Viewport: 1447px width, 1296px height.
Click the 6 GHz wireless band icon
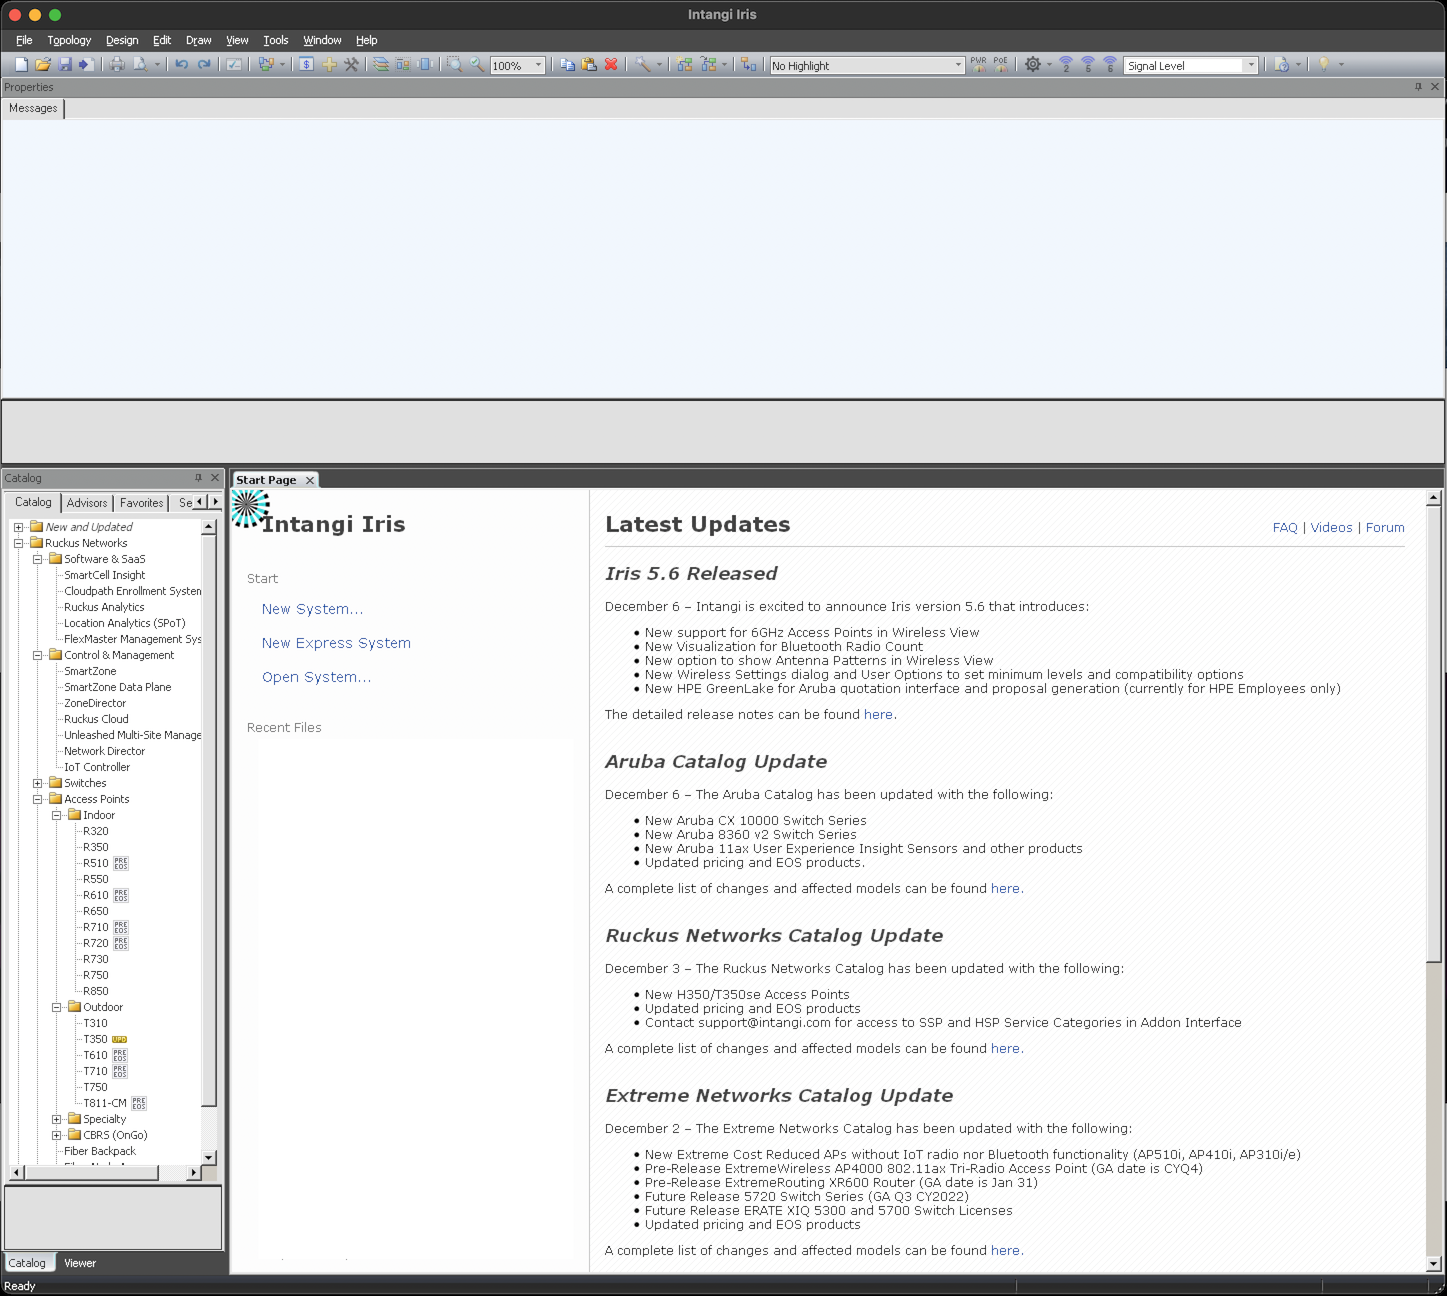(x=1110, y=65)
